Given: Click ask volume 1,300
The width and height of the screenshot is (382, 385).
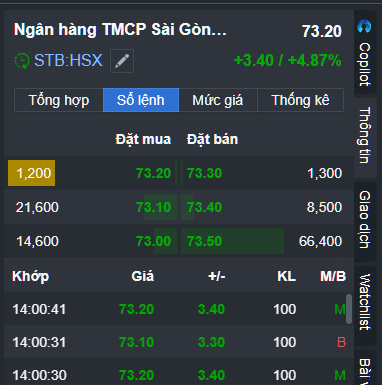Looking at the screenshot, I should tap(325, 173).
